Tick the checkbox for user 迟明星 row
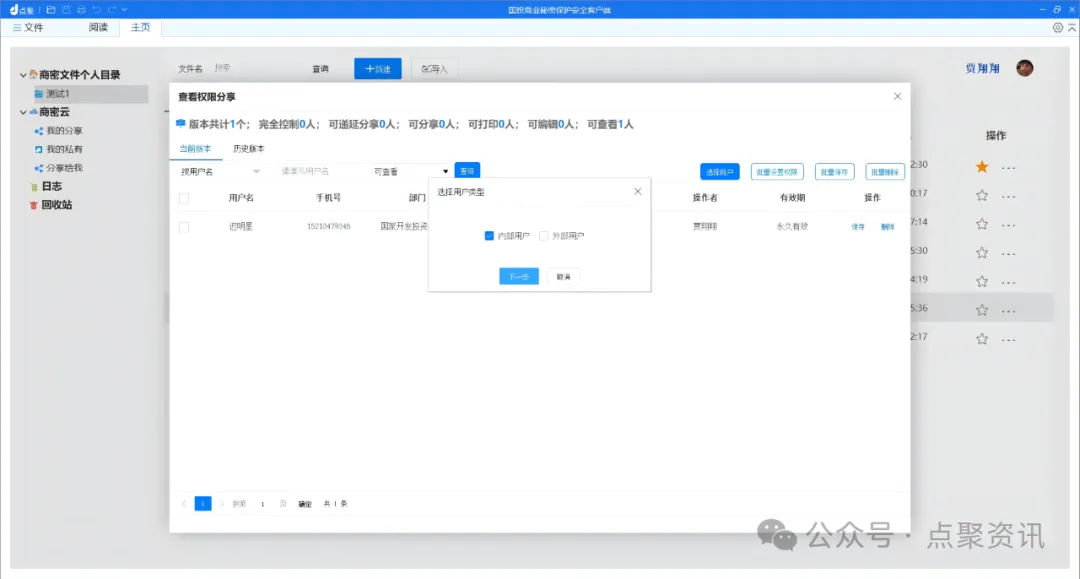1080x579 pixels. coord(184,227)
